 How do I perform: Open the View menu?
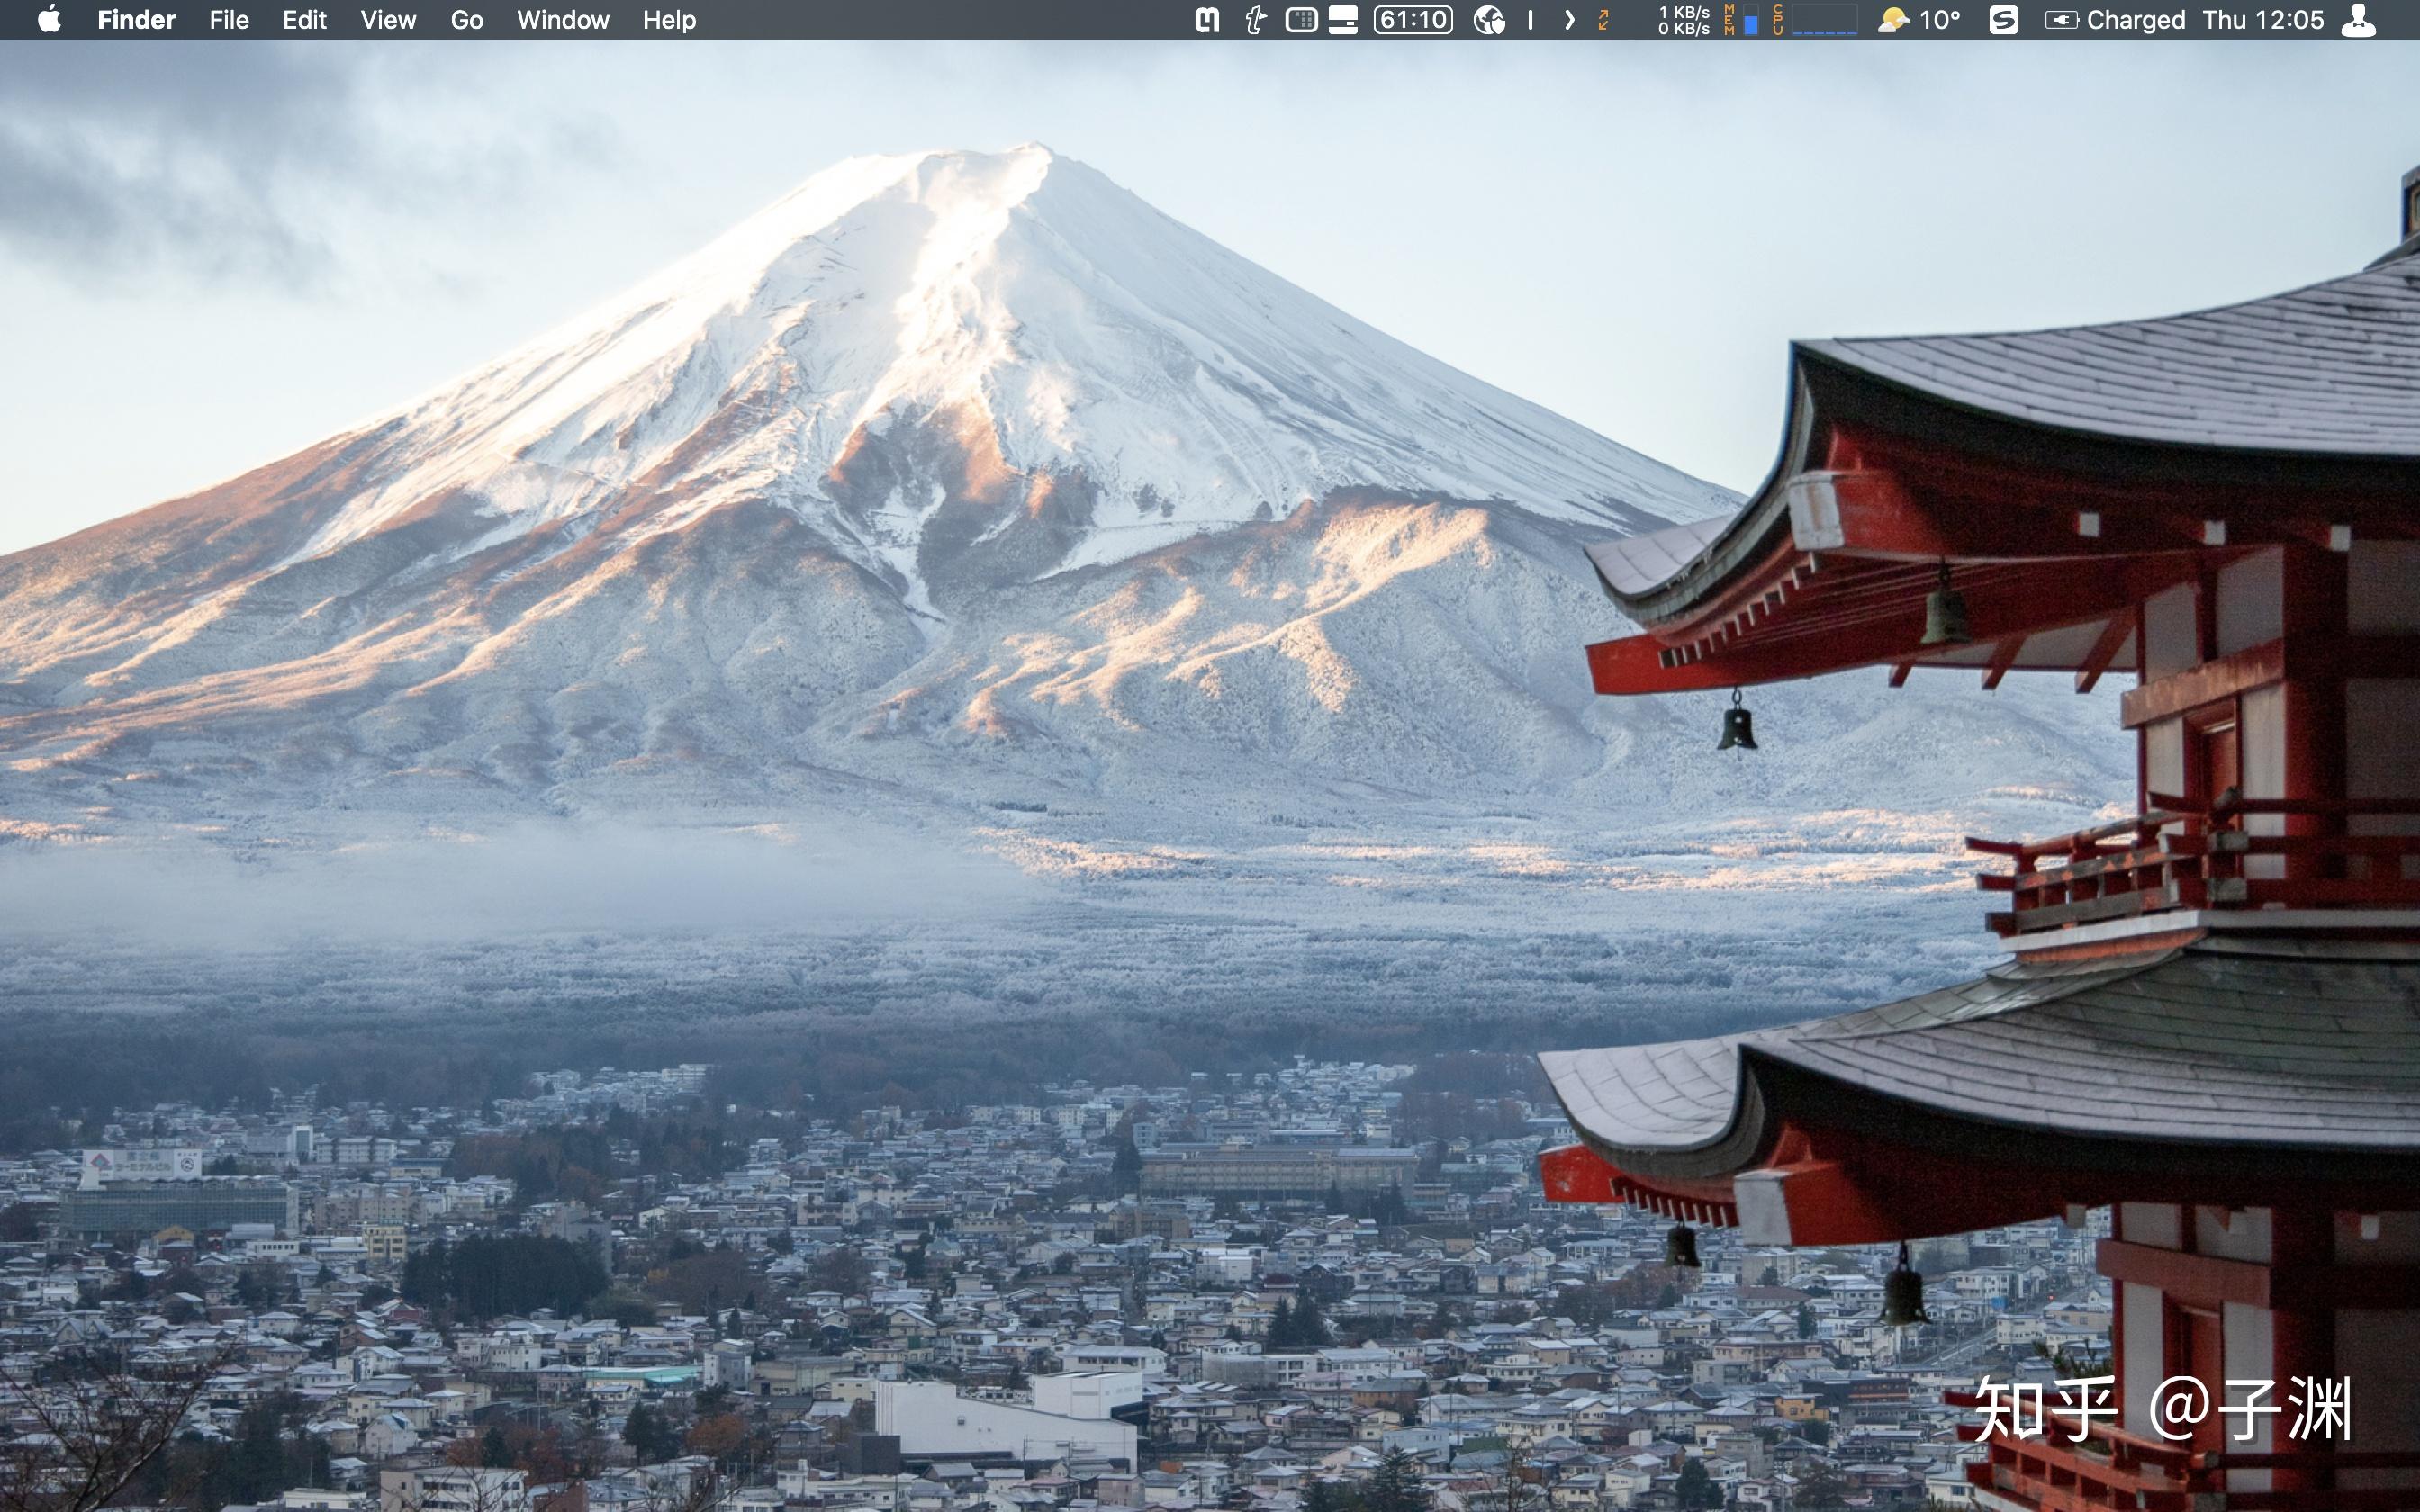click(x=388, y=20)
